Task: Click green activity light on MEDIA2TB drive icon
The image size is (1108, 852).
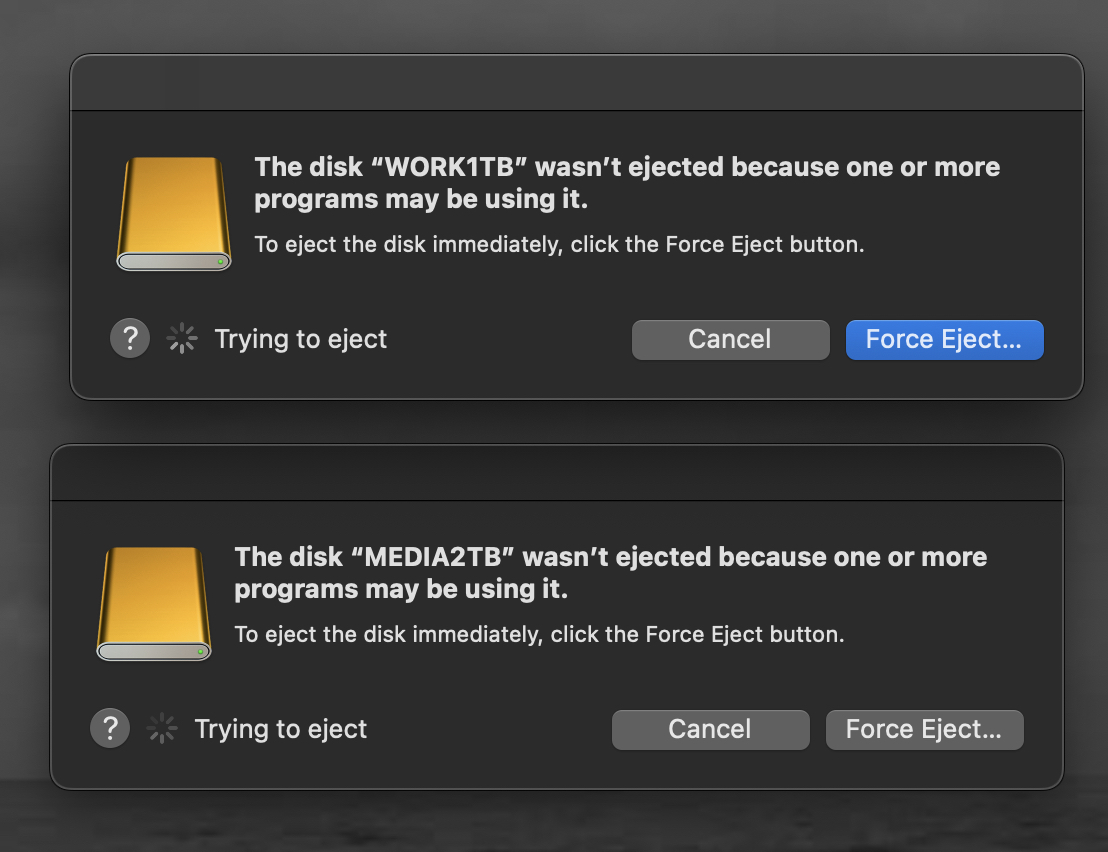Action: 201,651
